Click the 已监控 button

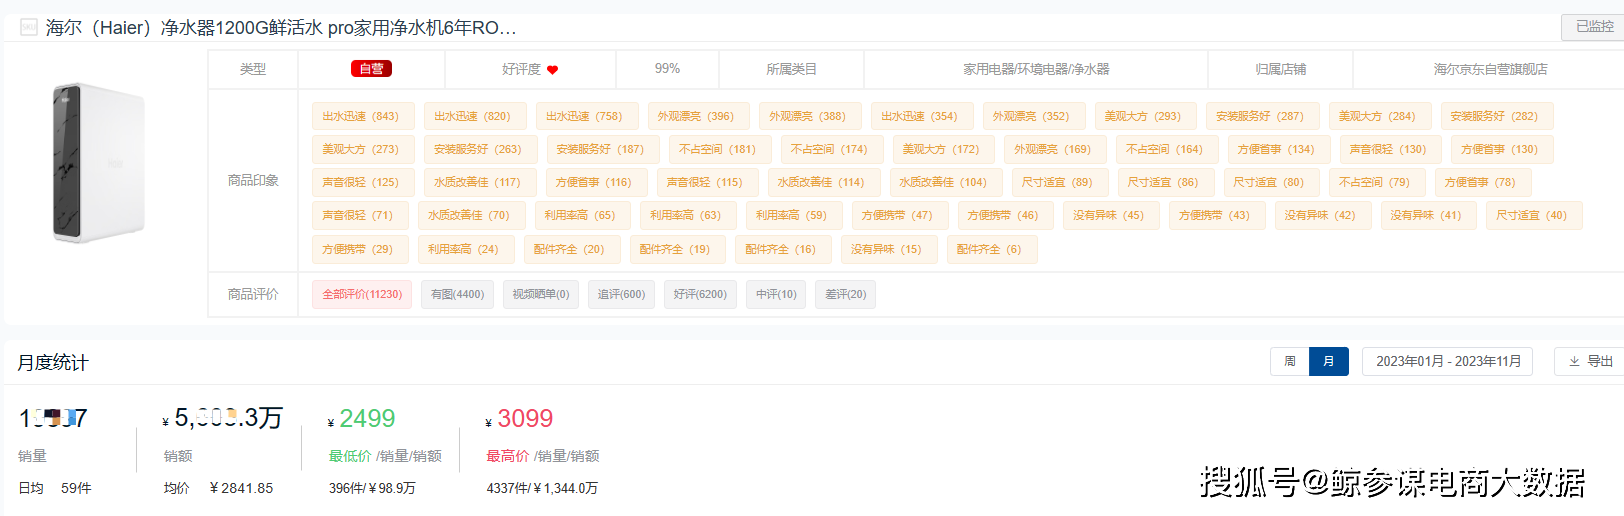(x=1594, y=27)
